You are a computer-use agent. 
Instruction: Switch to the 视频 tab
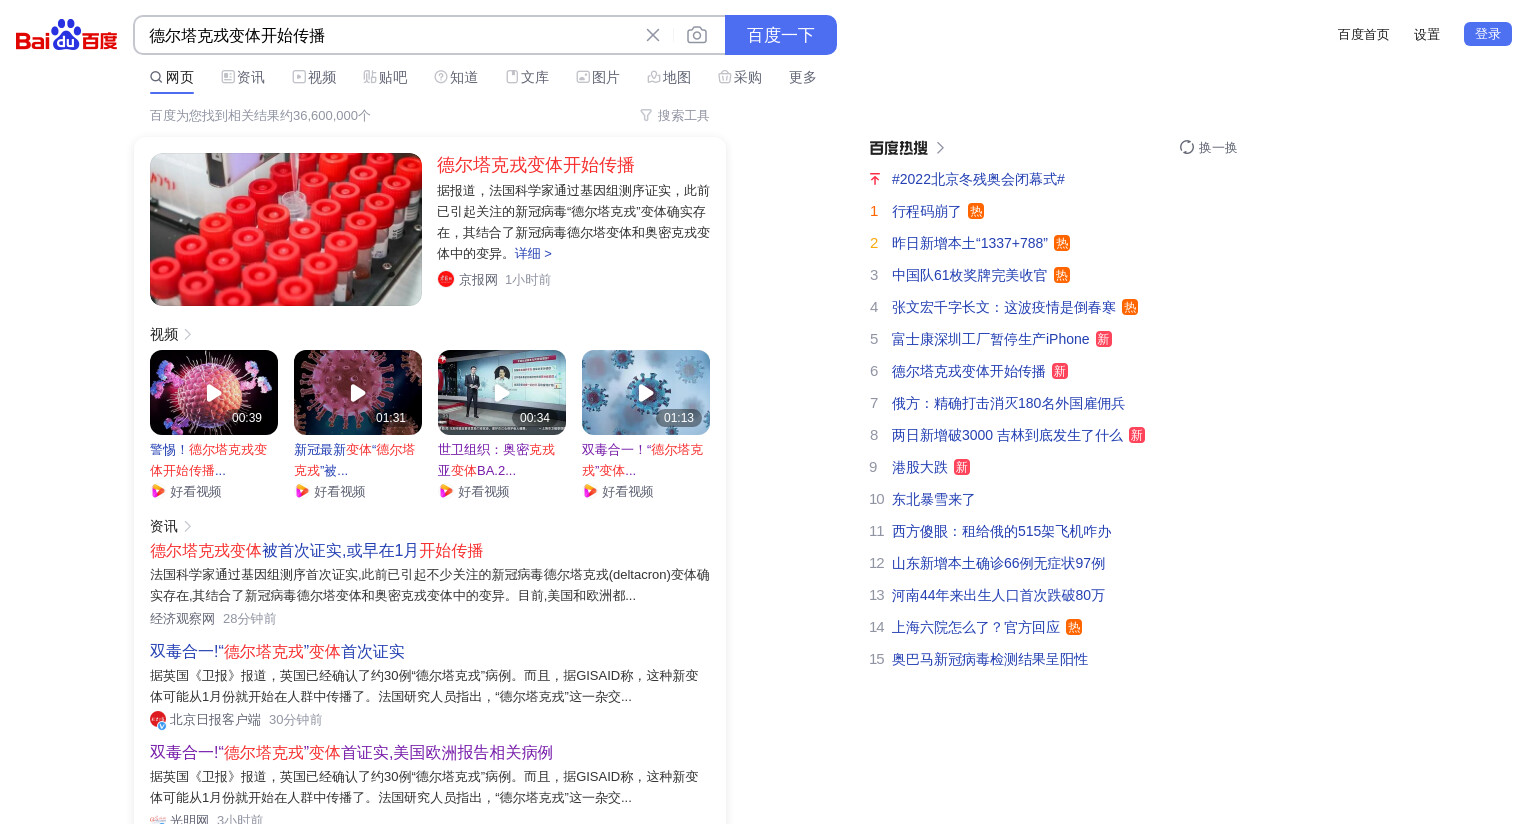pos(314,77)
